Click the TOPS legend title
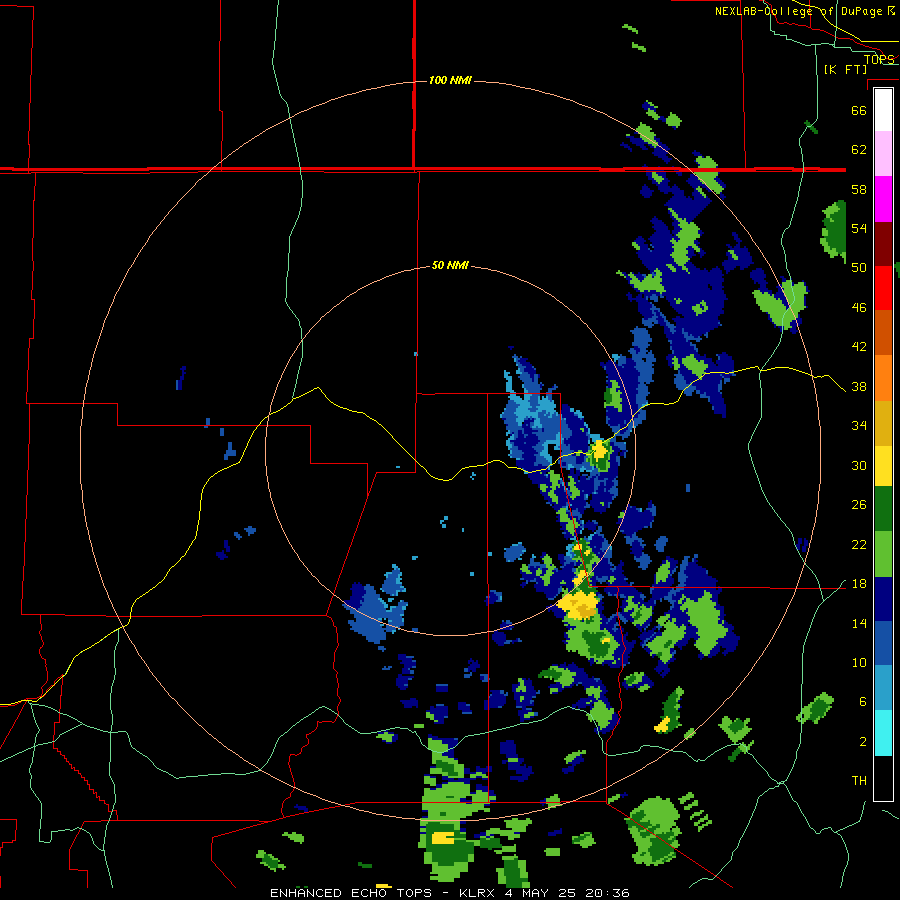The image size is (900, 900). [x=879, y=59]
